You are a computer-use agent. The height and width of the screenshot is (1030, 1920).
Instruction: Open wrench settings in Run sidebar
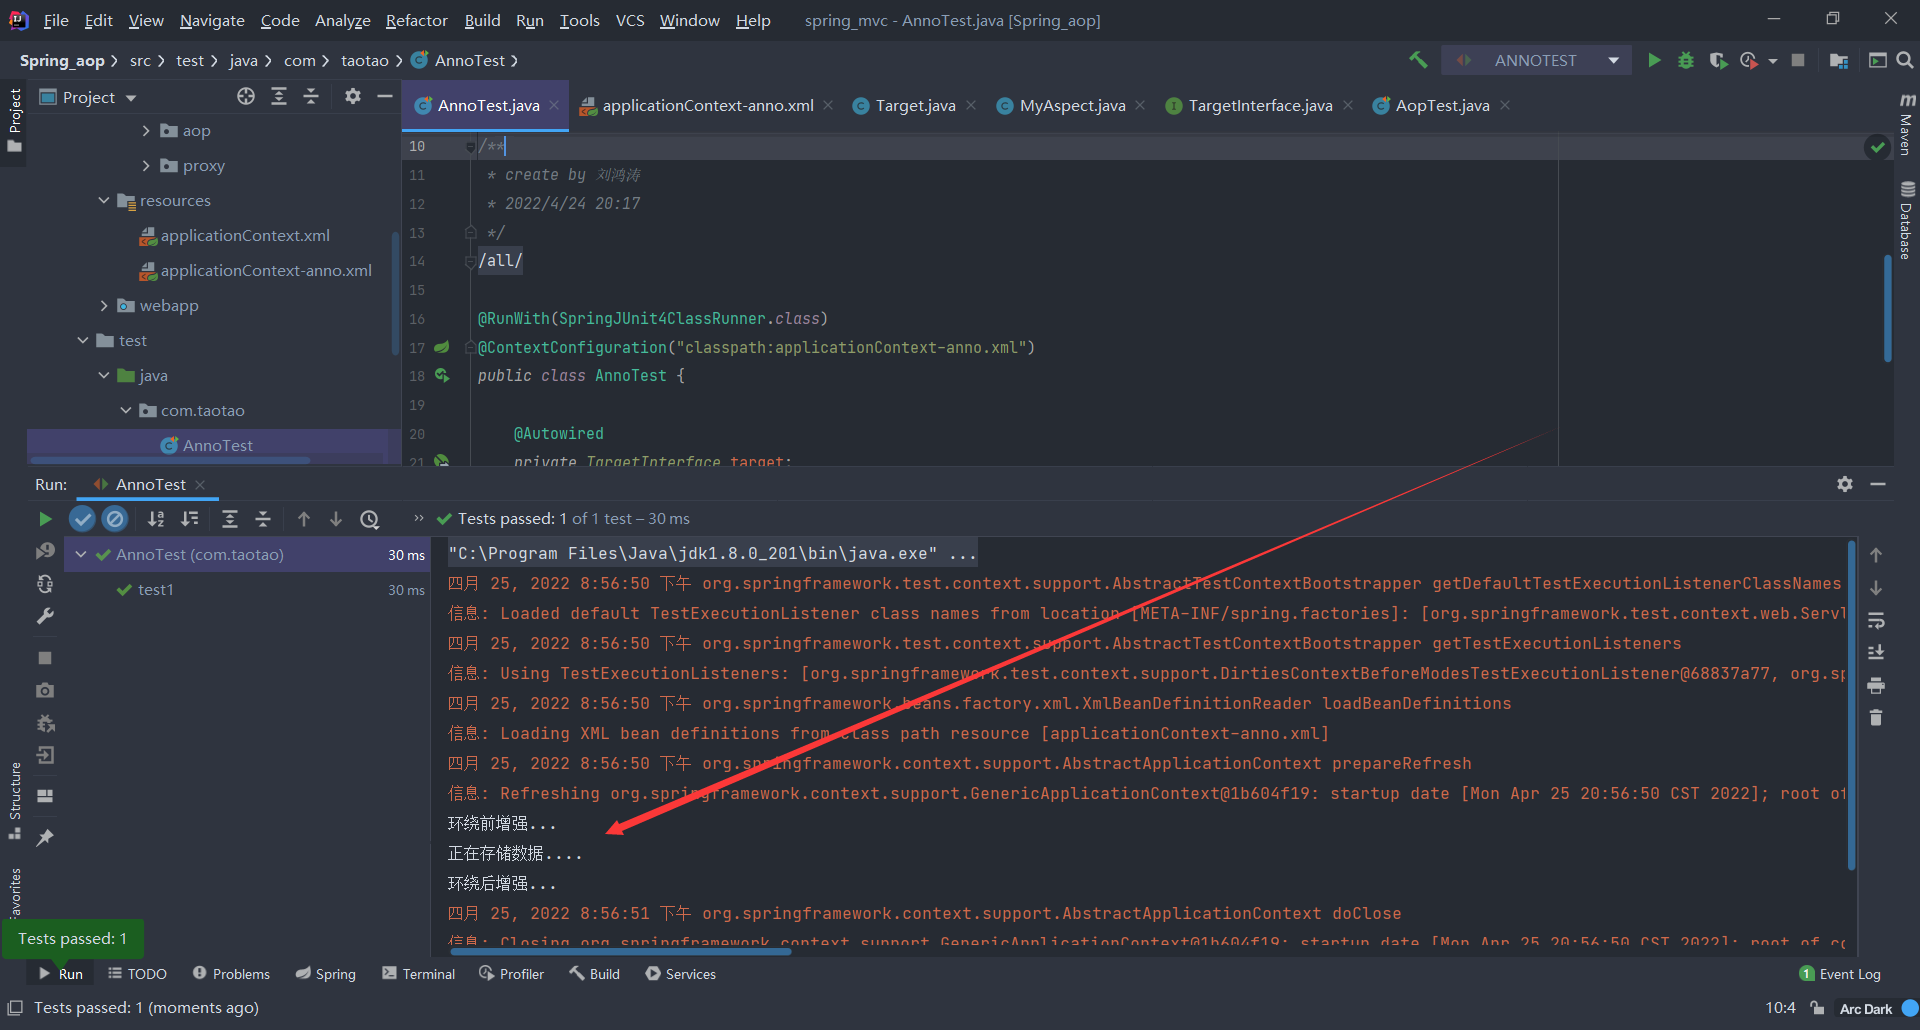click(45, 617)
